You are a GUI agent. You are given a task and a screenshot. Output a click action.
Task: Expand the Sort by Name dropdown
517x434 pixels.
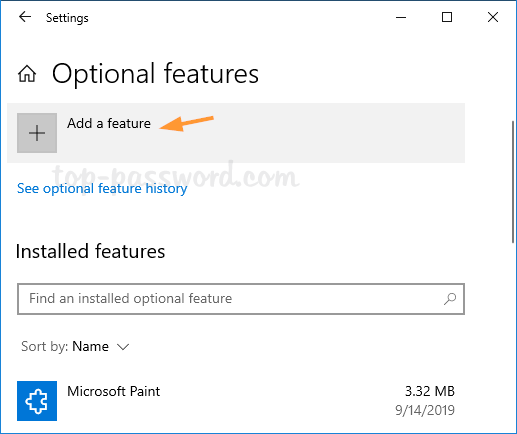pos(75,347)
